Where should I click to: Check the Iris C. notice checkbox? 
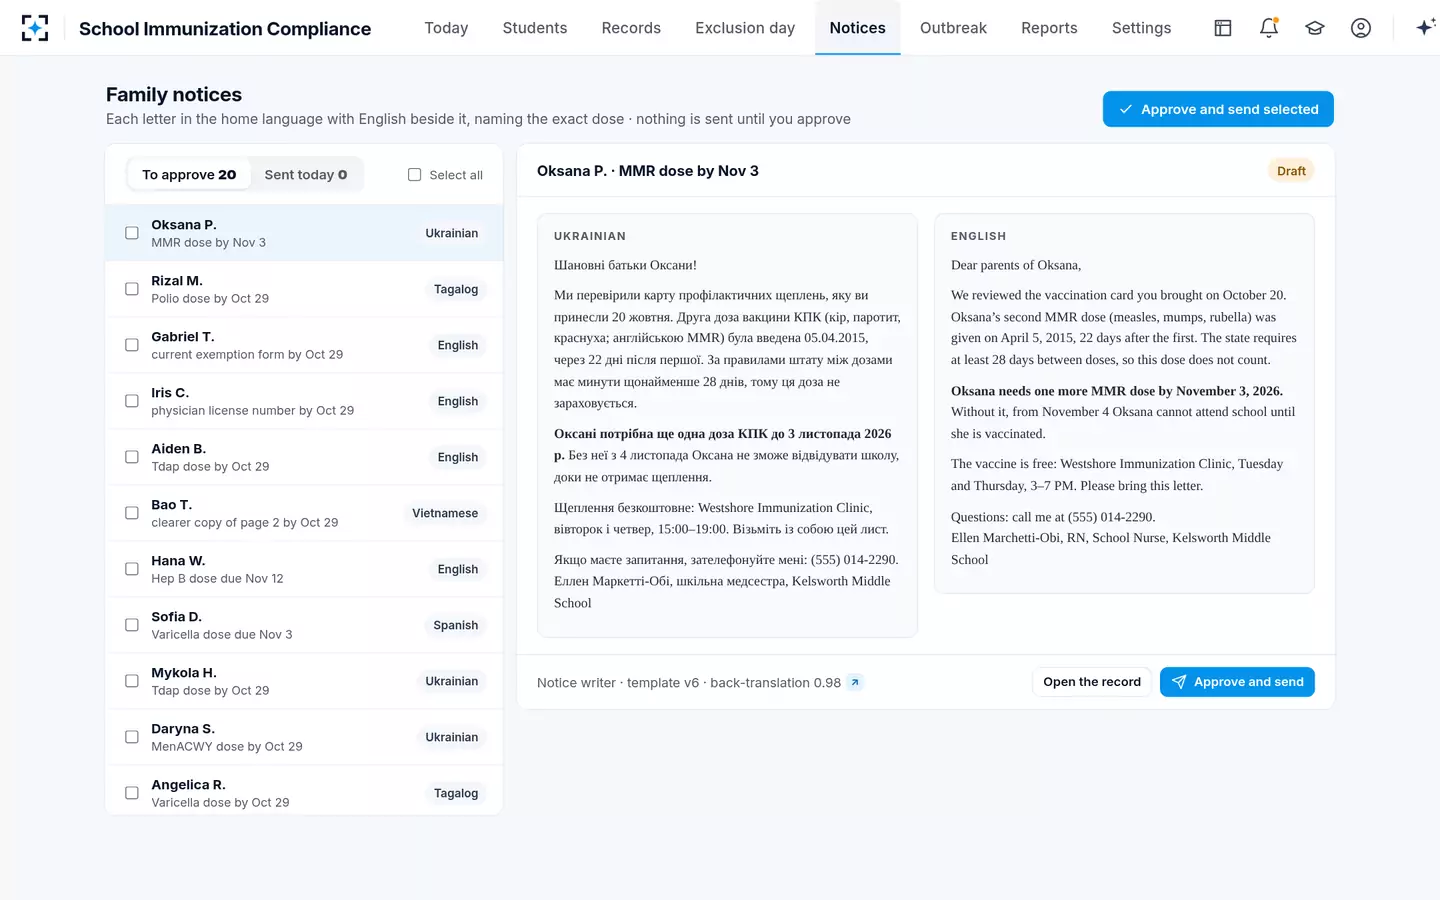[132, 401]
